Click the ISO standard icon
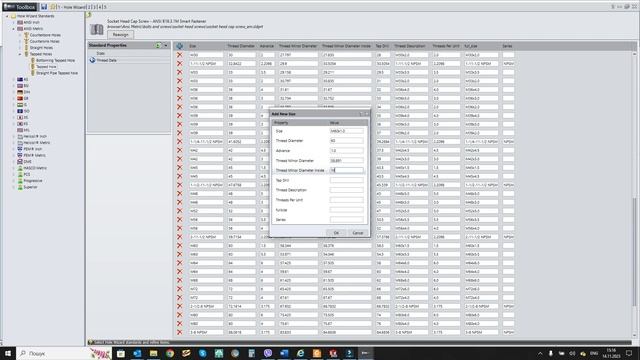The height and width of the screenshot is (360, 640). click(20, 111)
